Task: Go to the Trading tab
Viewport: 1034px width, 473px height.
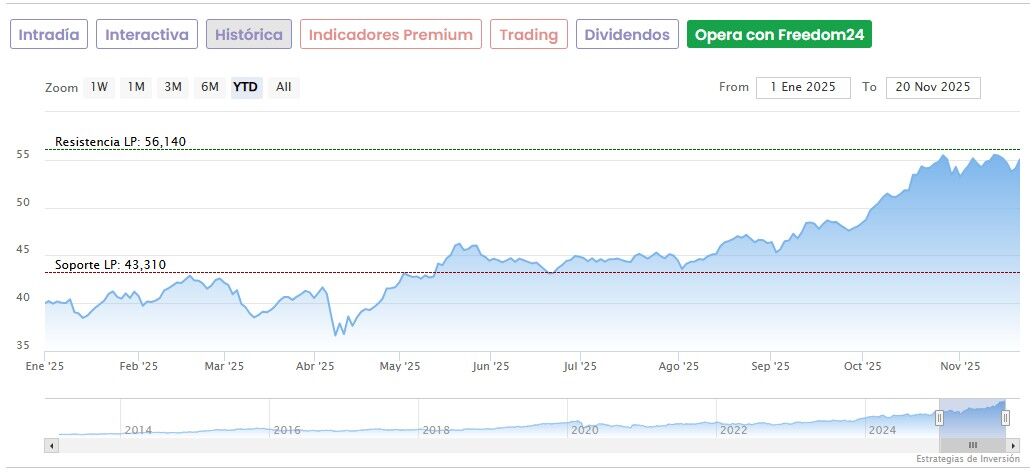Action: [x=529, y=35]
